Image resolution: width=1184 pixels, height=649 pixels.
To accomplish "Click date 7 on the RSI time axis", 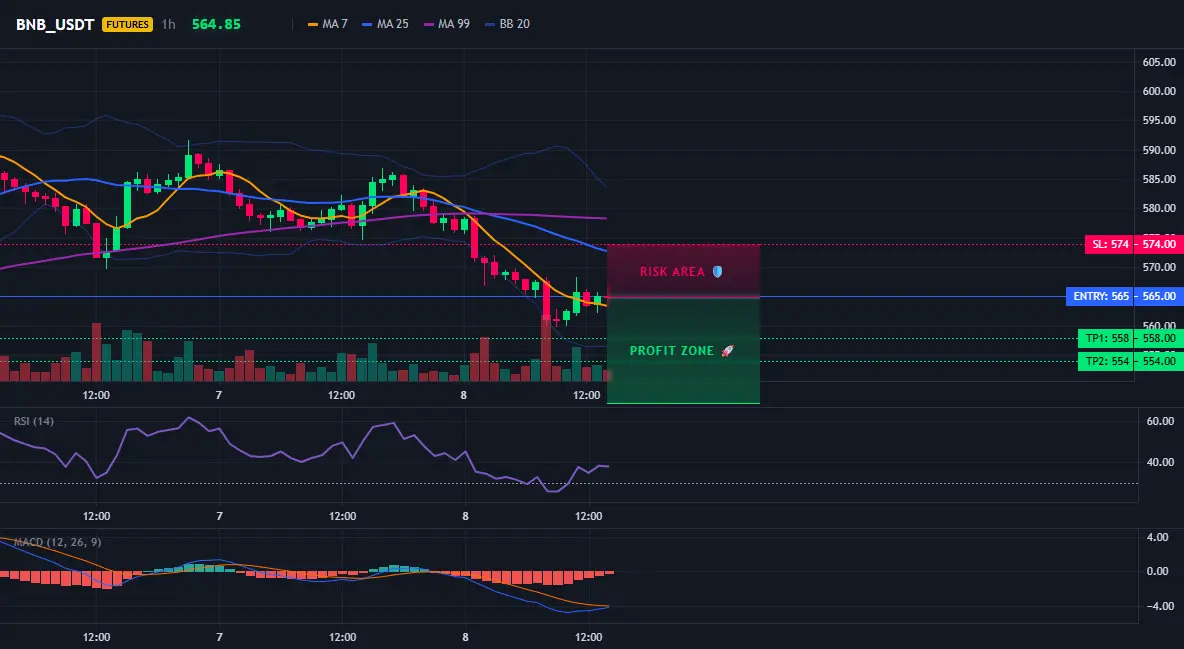I will point(220,516).
